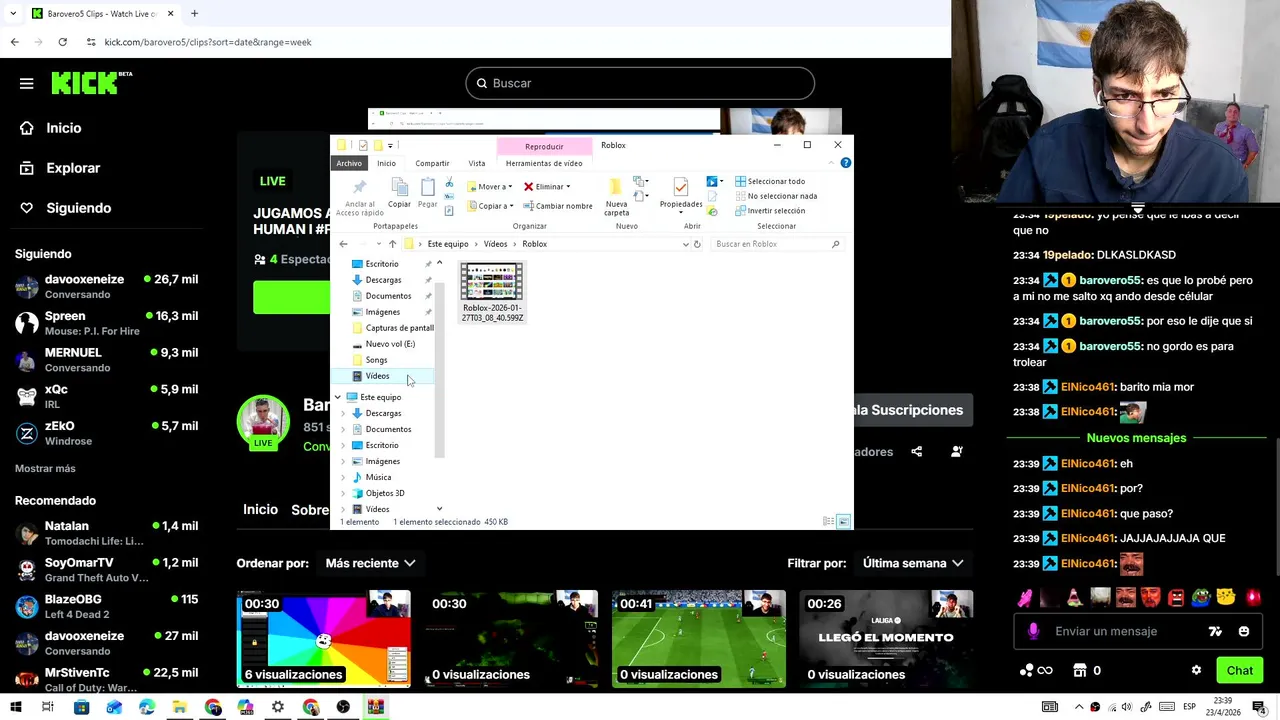Open the address bar history dropdown

[685, 244]
